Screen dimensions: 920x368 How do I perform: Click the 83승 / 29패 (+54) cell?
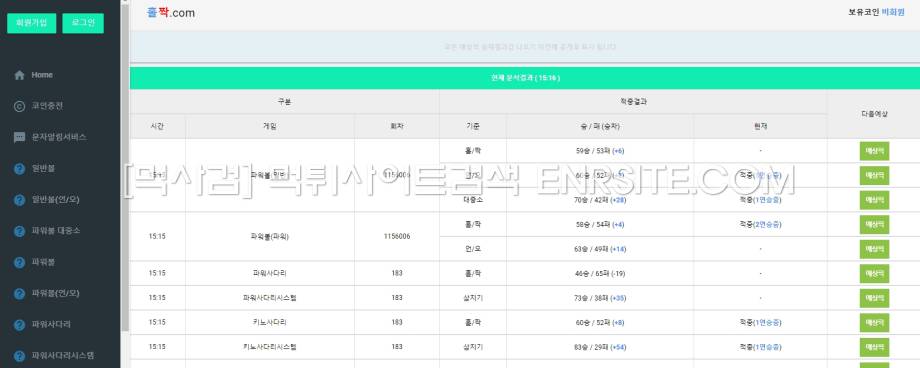tap(600, 347)
